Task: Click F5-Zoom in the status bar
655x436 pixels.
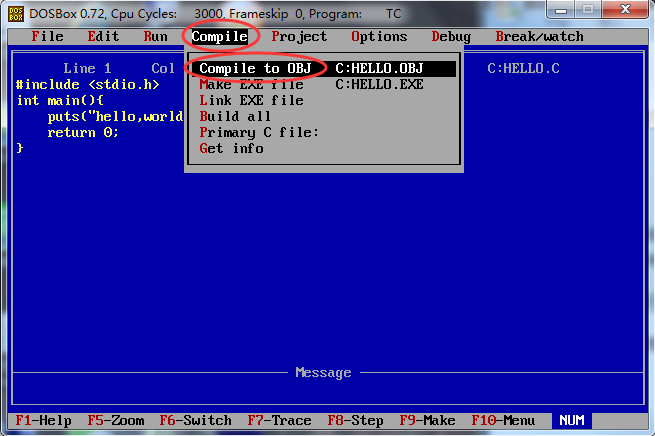Action: point(116,420)
